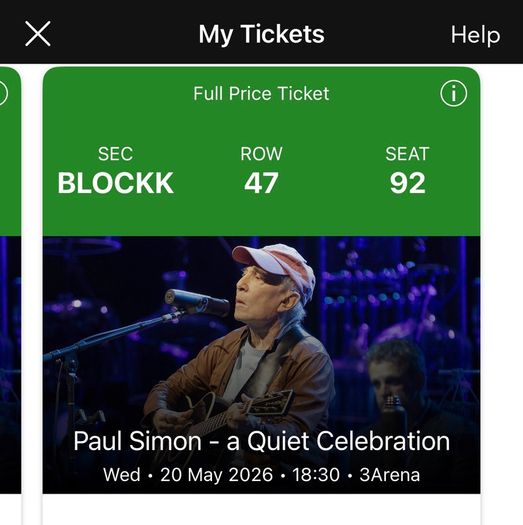
Task: Tap the previous ticket card's green header
Action: pyautogui.click(x=10, y=152)
